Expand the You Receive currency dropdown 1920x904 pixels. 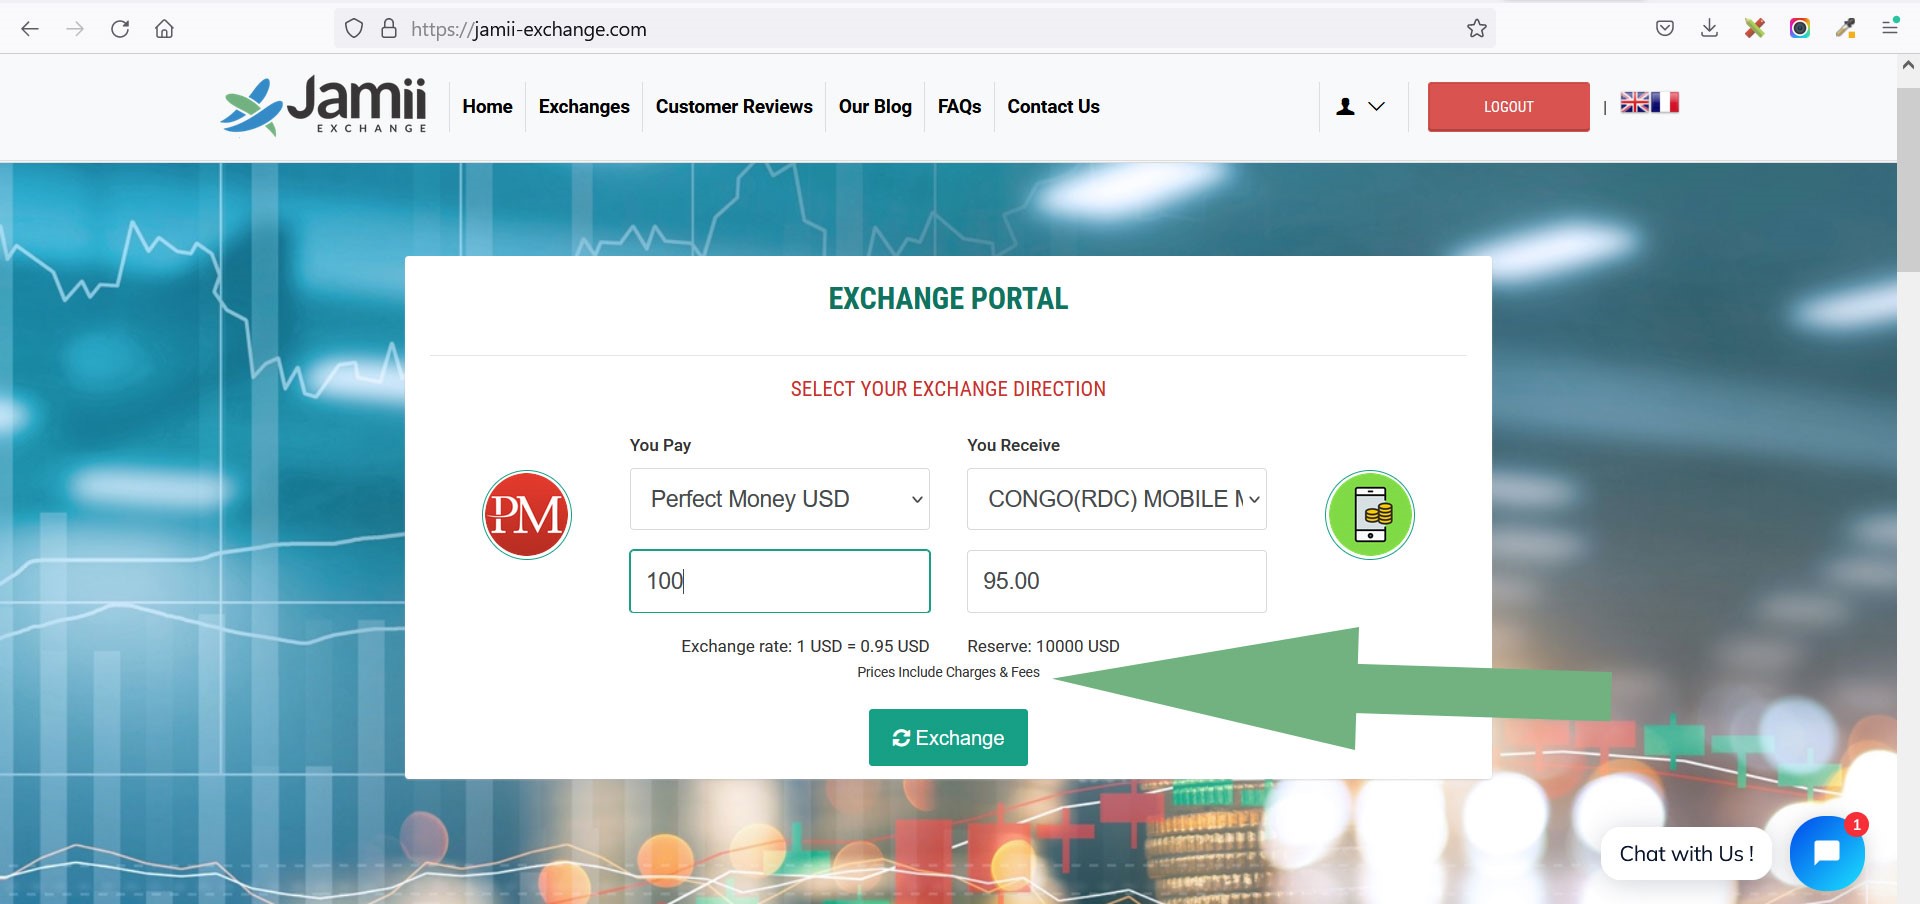(1117, 499)
